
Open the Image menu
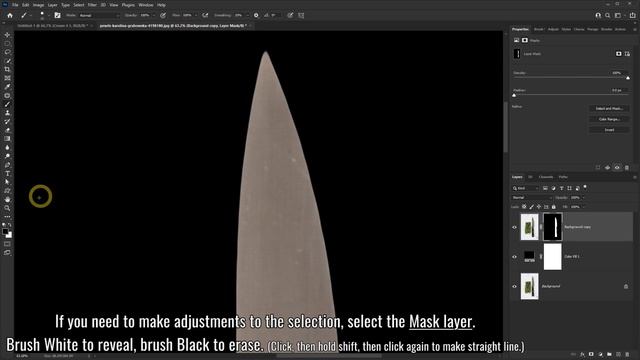[x=38, y=5]
